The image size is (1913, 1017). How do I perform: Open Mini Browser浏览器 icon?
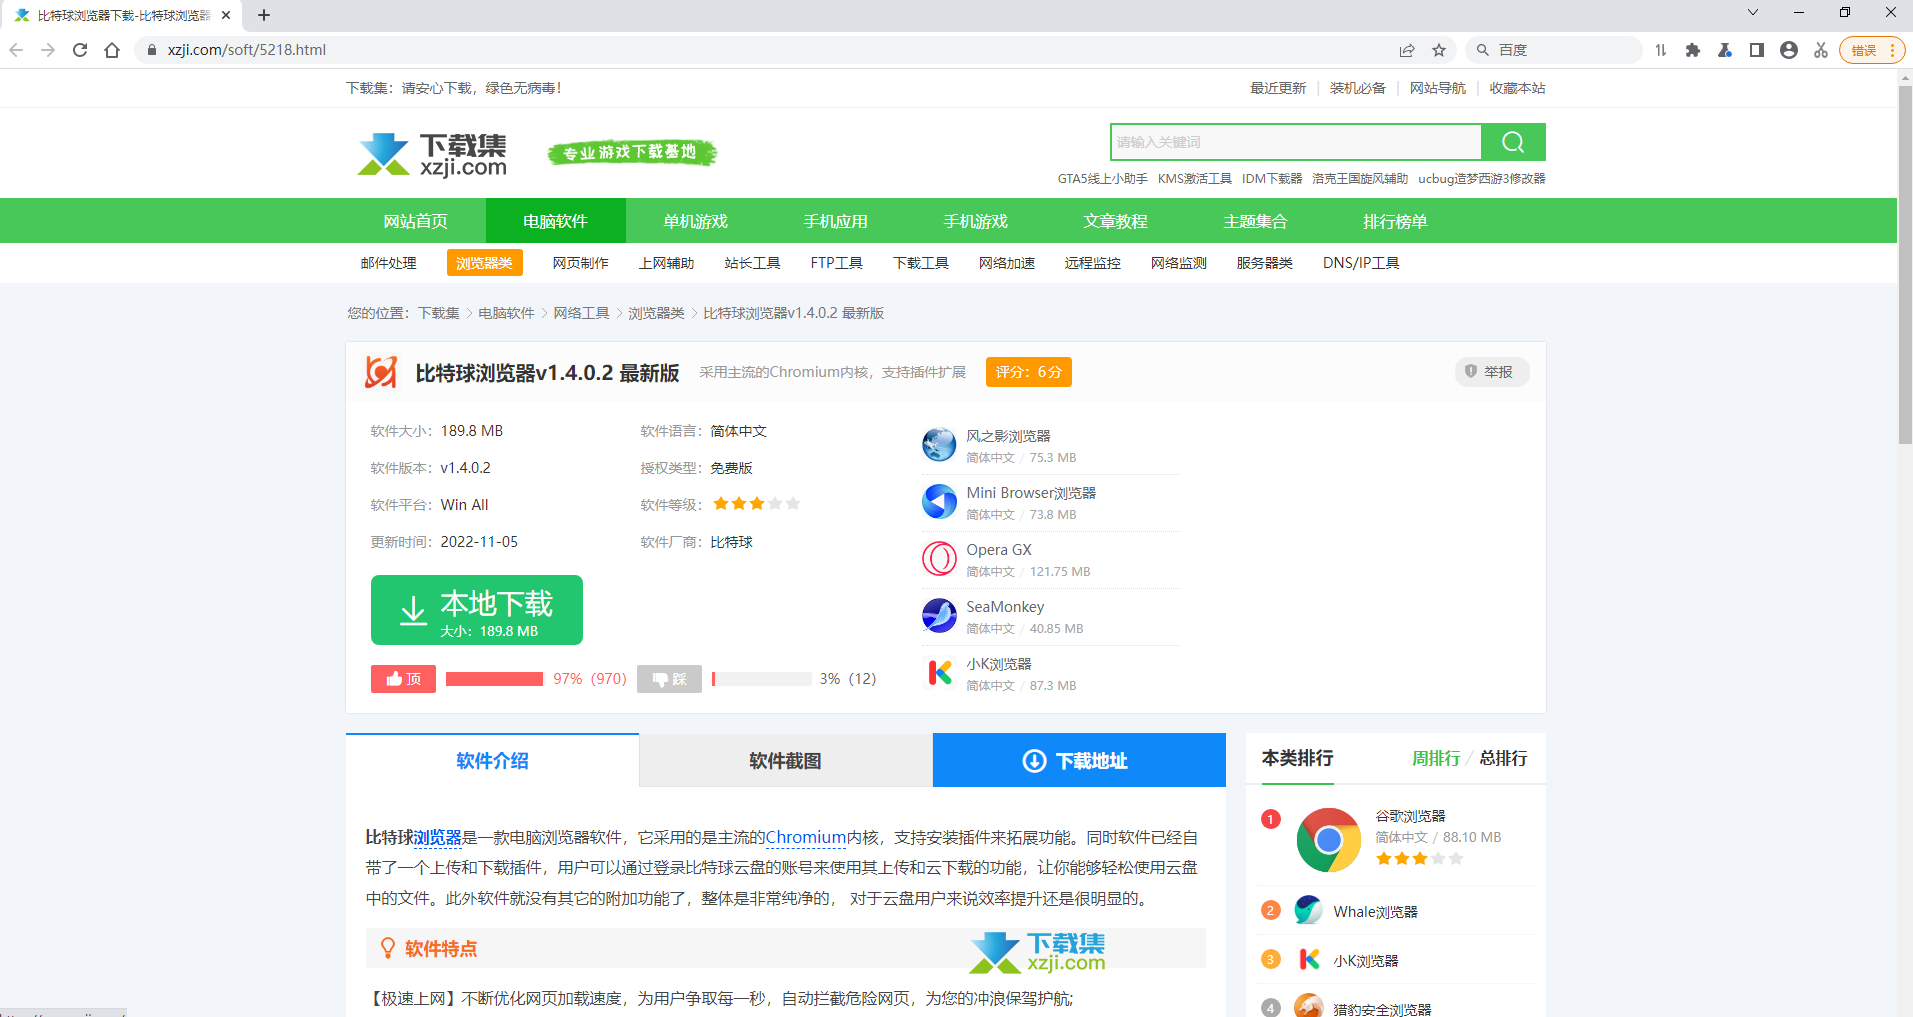(939, 501)
